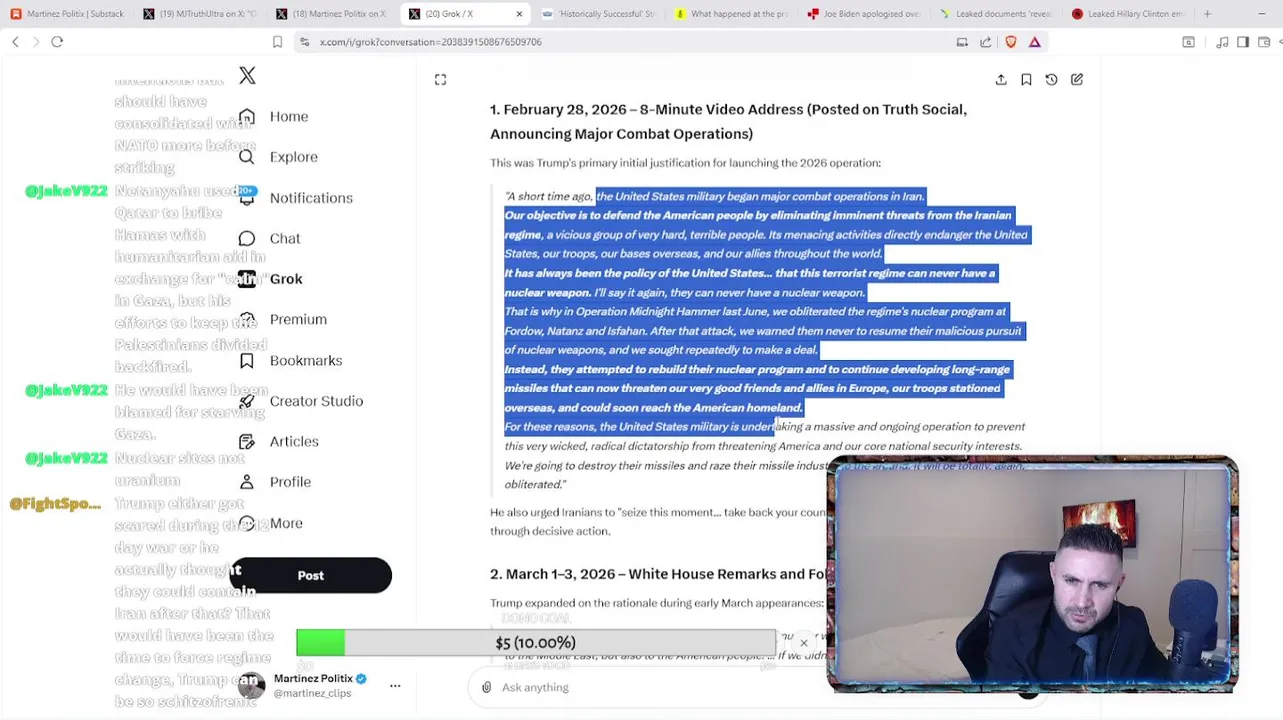Open the media control music-note icon
The height and width of the screenshot is (720, 1283).
click(1222, 42)
